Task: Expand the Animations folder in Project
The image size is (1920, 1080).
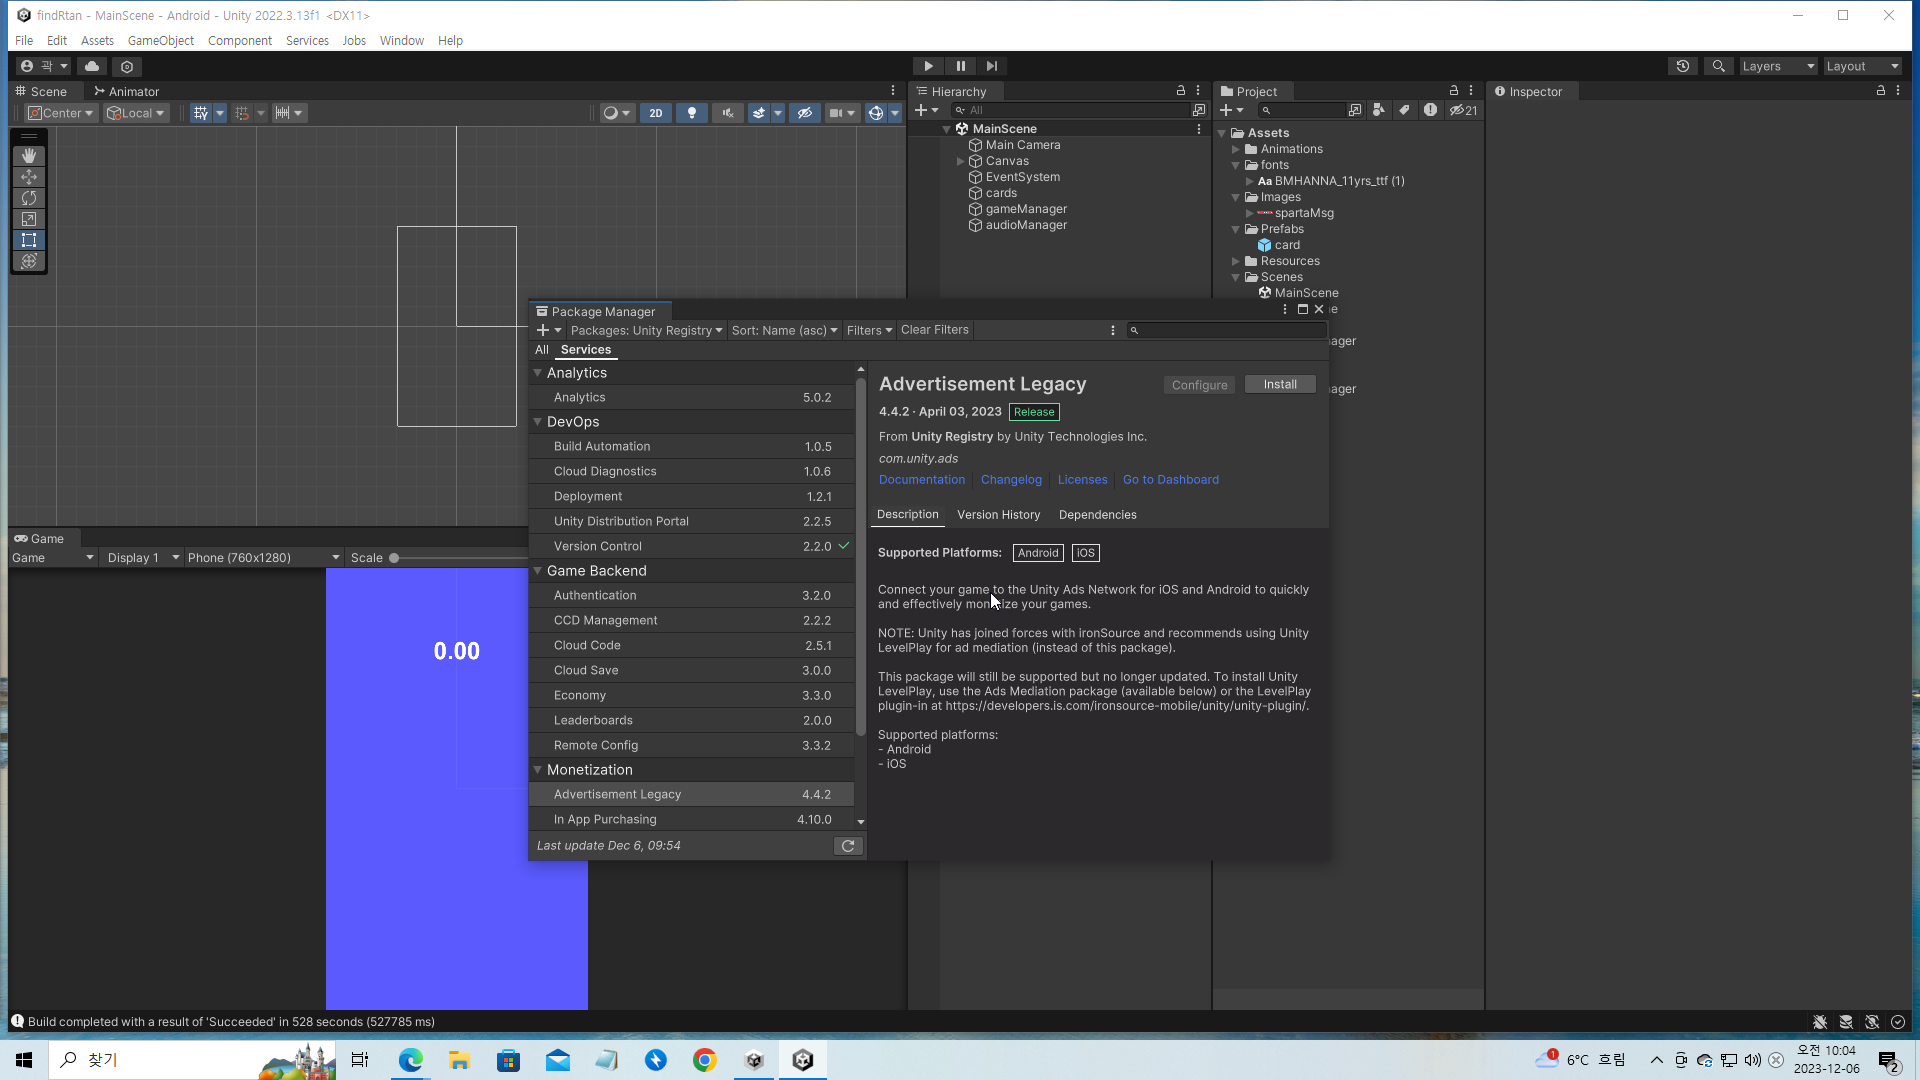Action: point(1236,149)
